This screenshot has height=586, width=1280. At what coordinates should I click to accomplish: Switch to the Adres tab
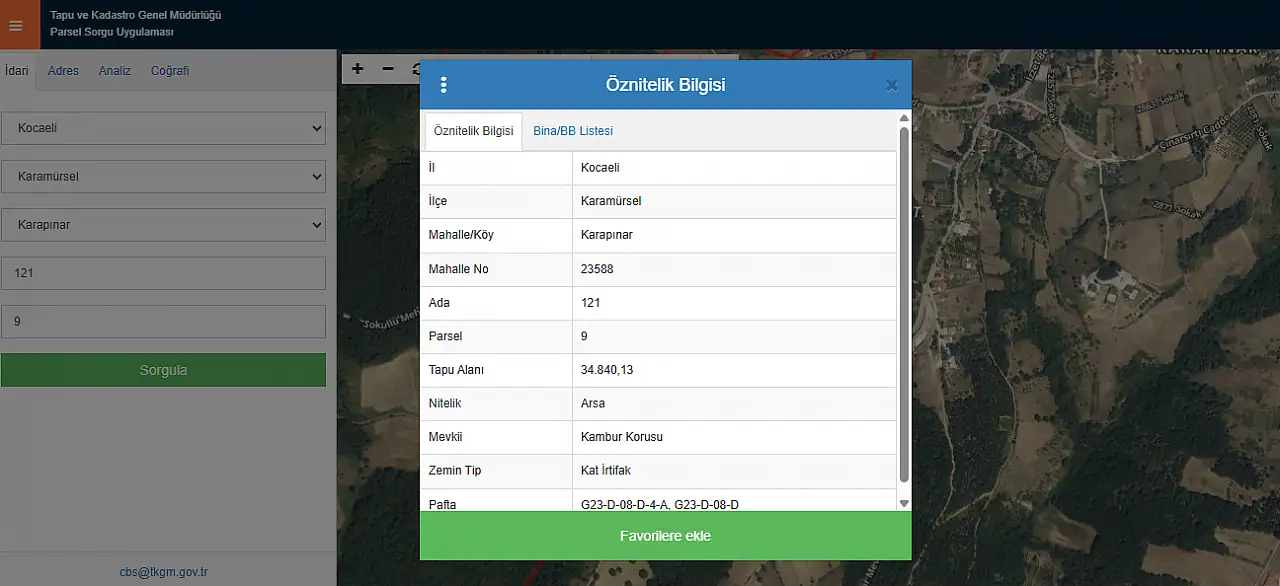63,71
